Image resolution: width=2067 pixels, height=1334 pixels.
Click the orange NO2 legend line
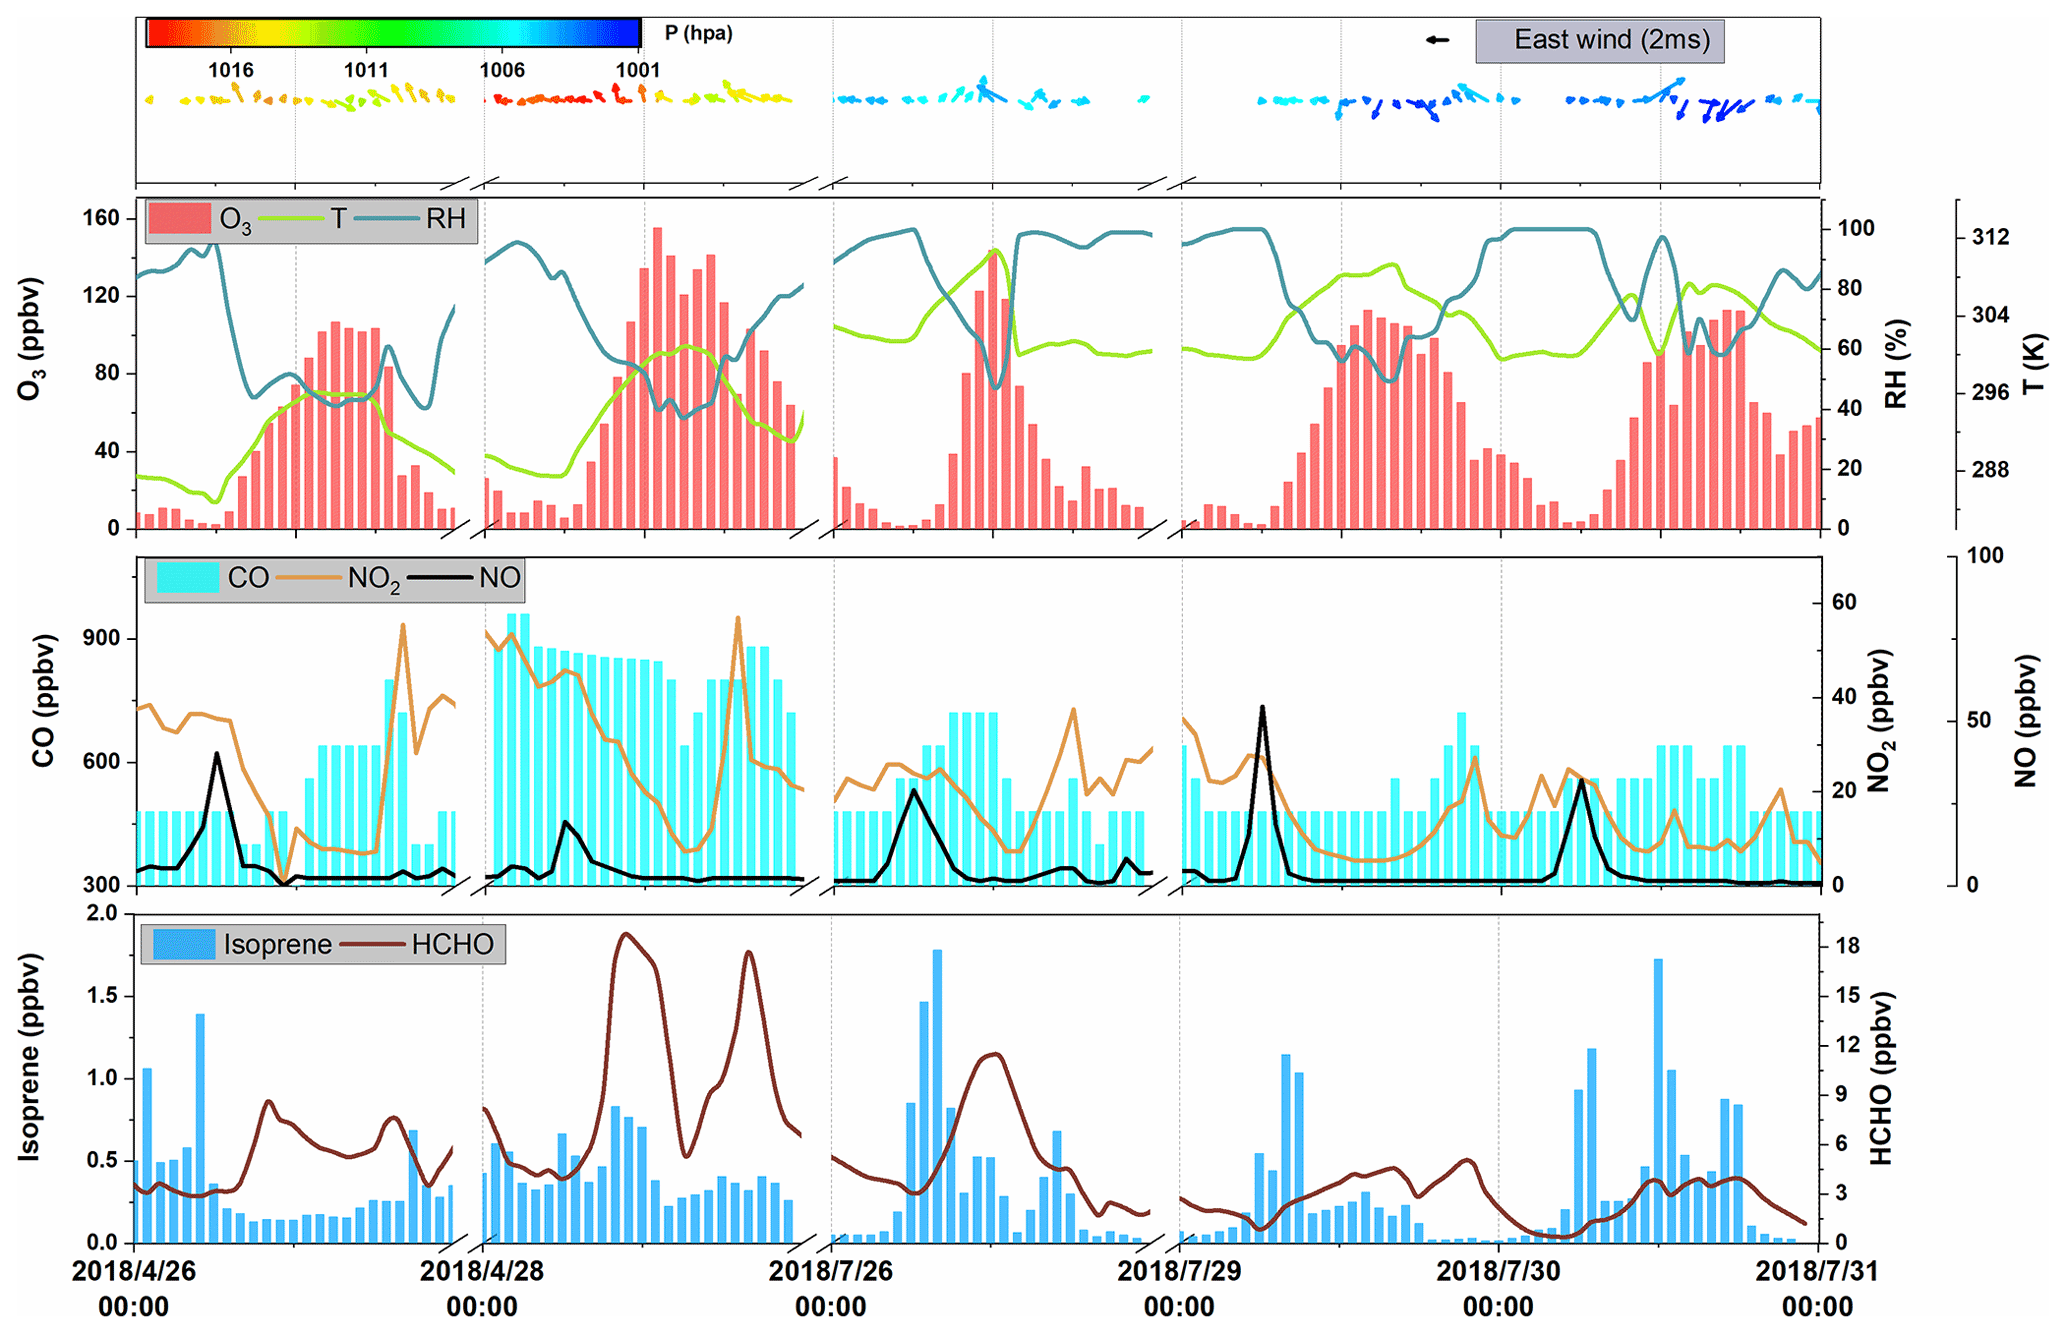(x=309, y=578)
